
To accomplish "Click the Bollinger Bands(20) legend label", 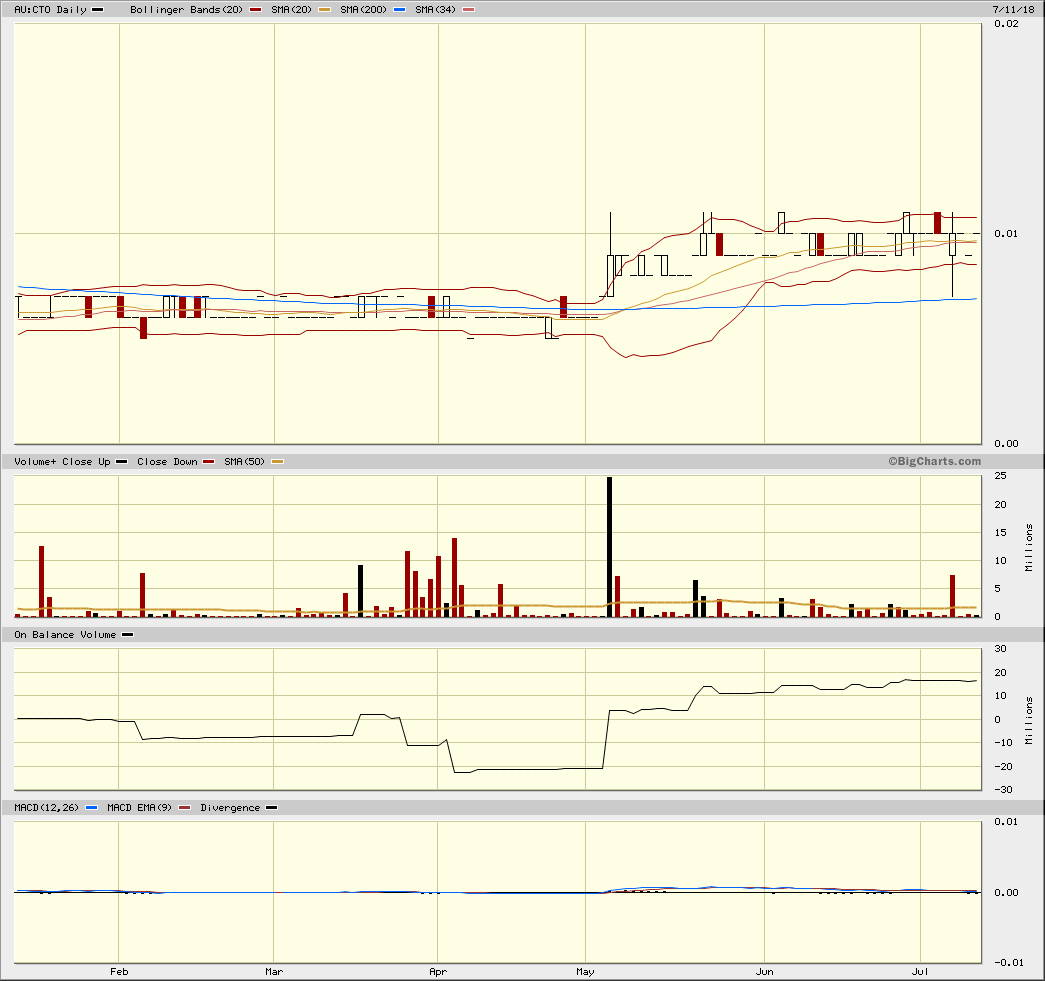I will click(187, 9).
